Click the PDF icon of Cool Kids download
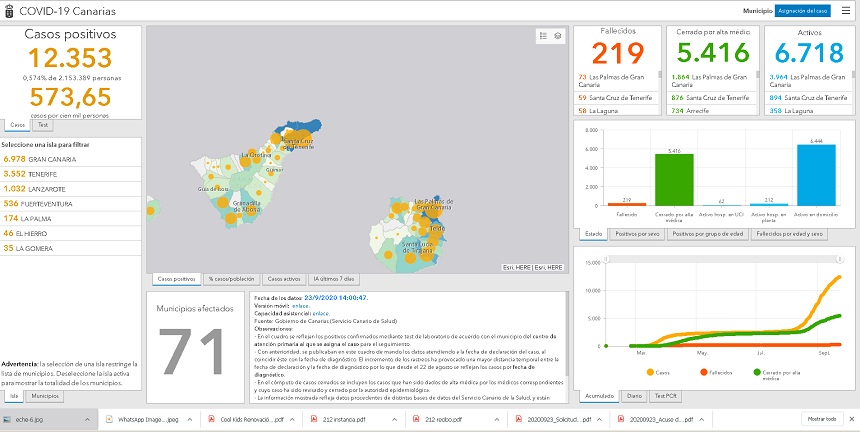860x432 pixels. click(213, 419)
